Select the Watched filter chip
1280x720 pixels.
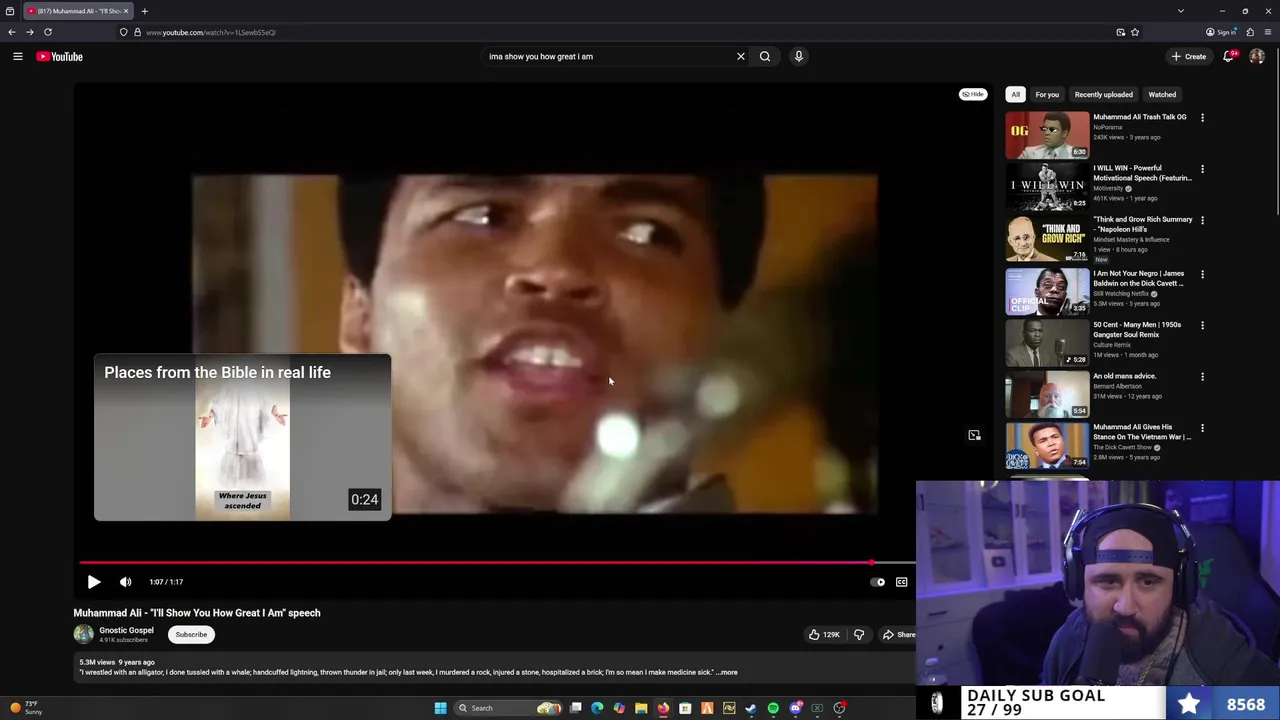[x=1162, y=94]
